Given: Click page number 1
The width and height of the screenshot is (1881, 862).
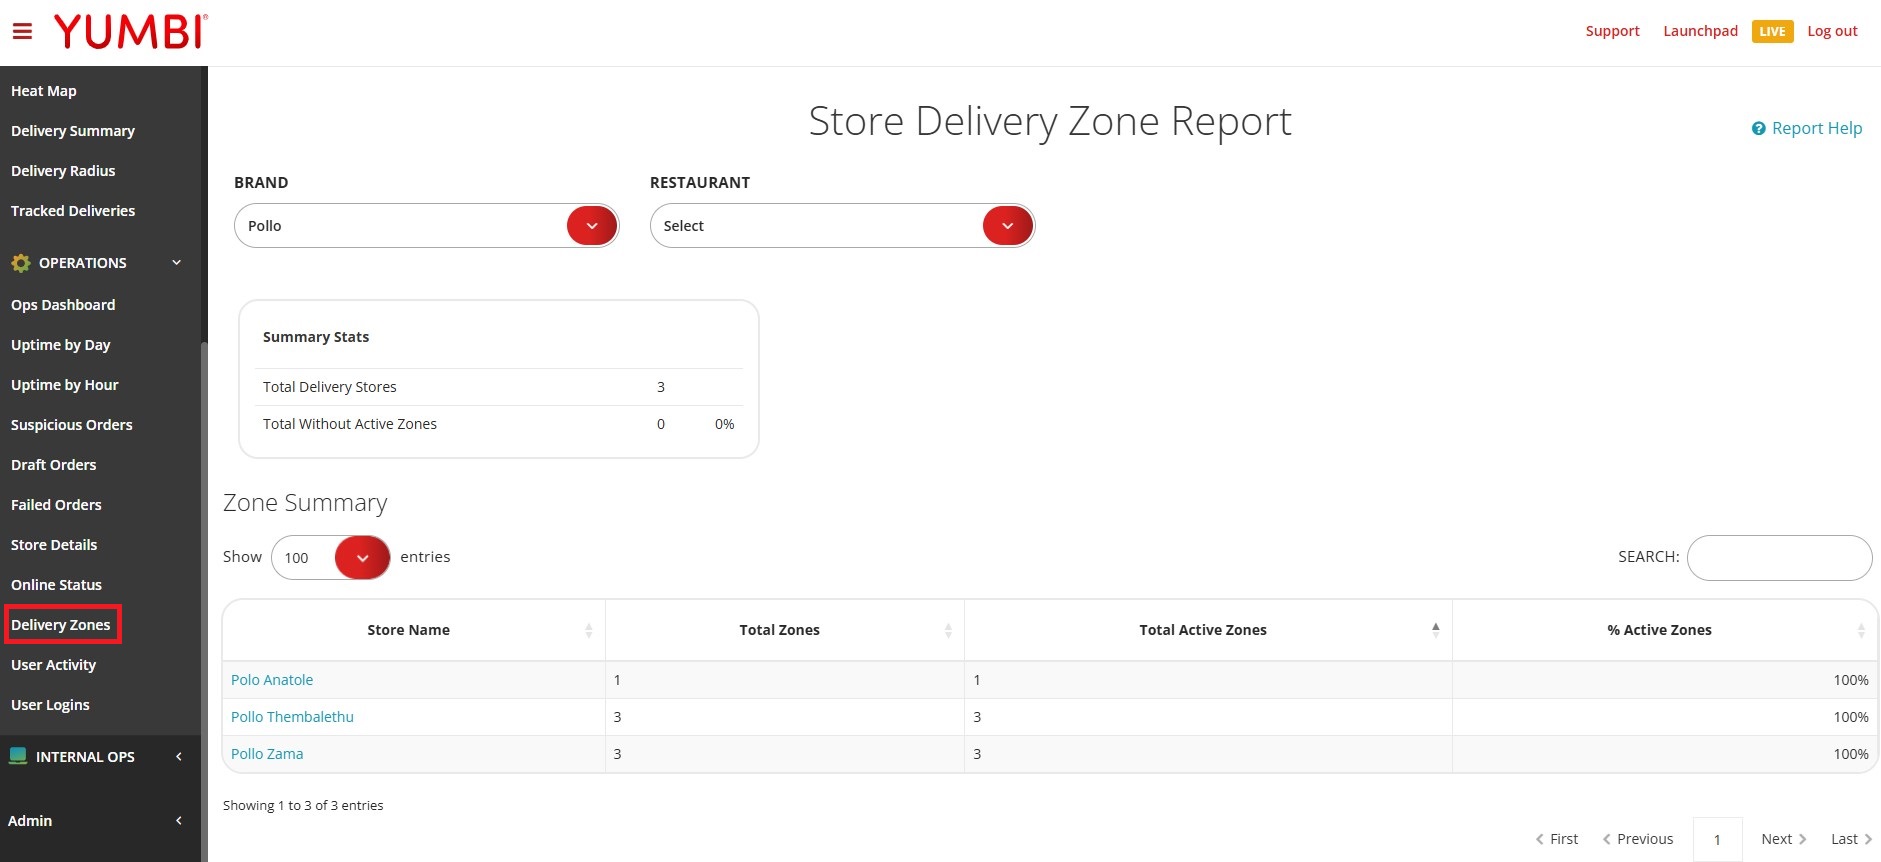Looking at the screenshot, I should tap(1717, 839).
